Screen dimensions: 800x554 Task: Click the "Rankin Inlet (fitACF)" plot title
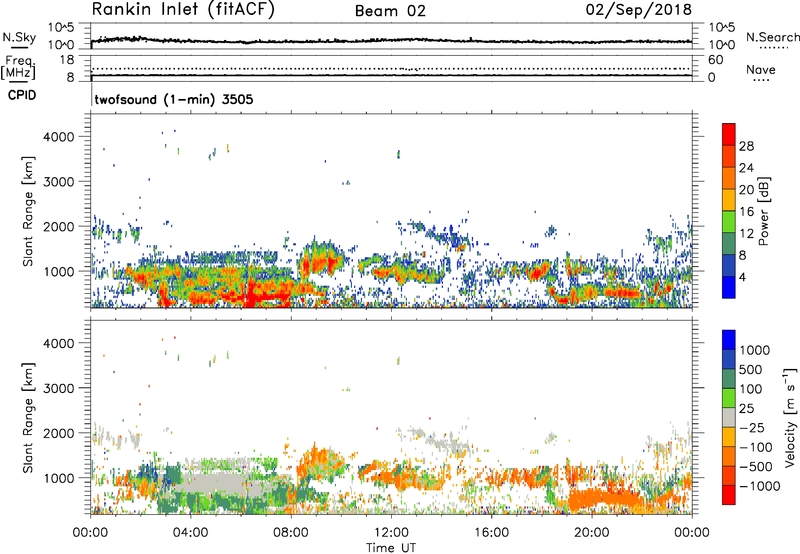click(183, 10)
